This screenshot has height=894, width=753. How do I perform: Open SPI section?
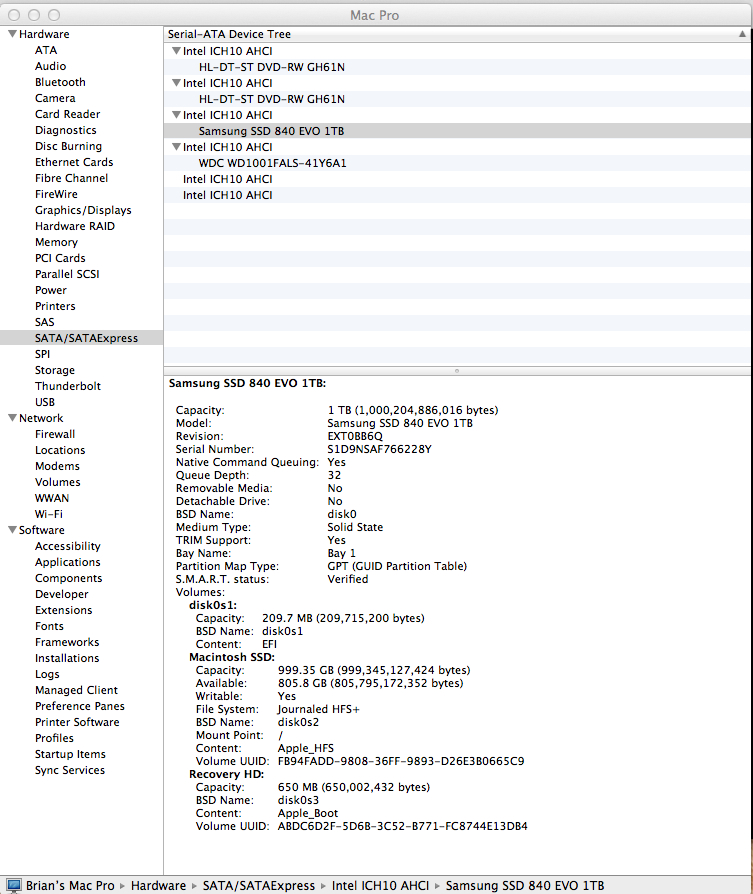click(x=42, y=353)
